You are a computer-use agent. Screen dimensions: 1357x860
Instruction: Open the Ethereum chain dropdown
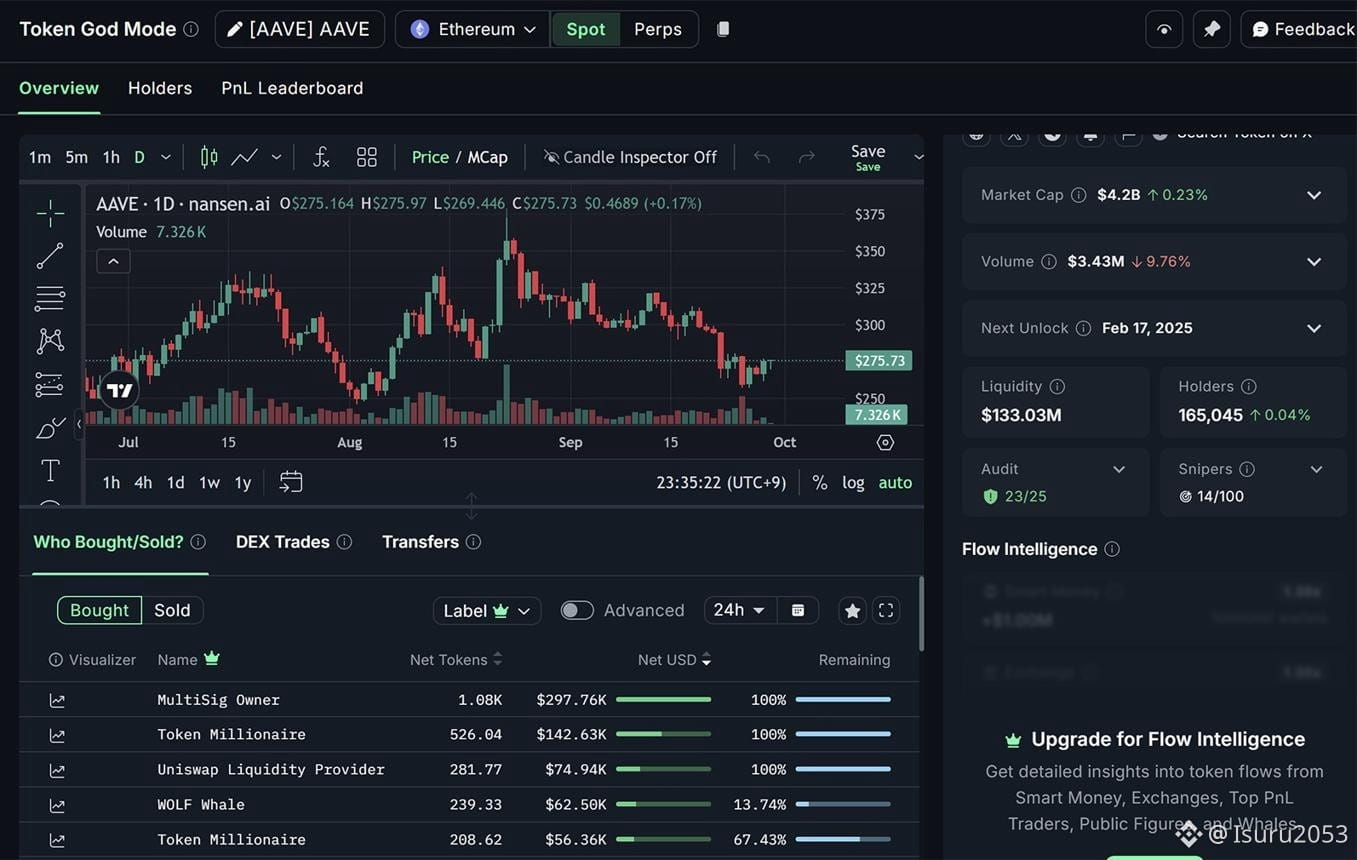(472, 29)
